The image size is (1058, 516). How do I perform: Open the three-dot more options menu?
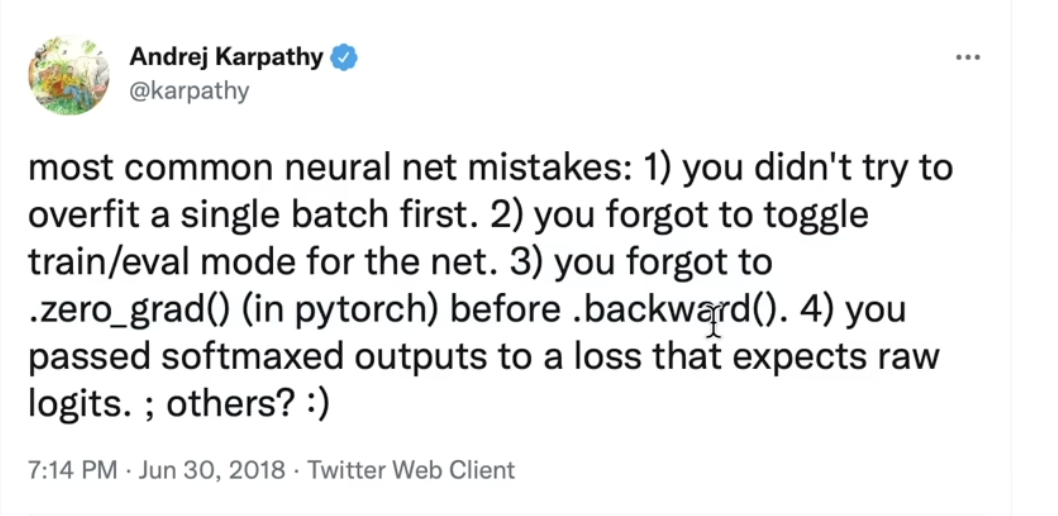coord(968,57)
